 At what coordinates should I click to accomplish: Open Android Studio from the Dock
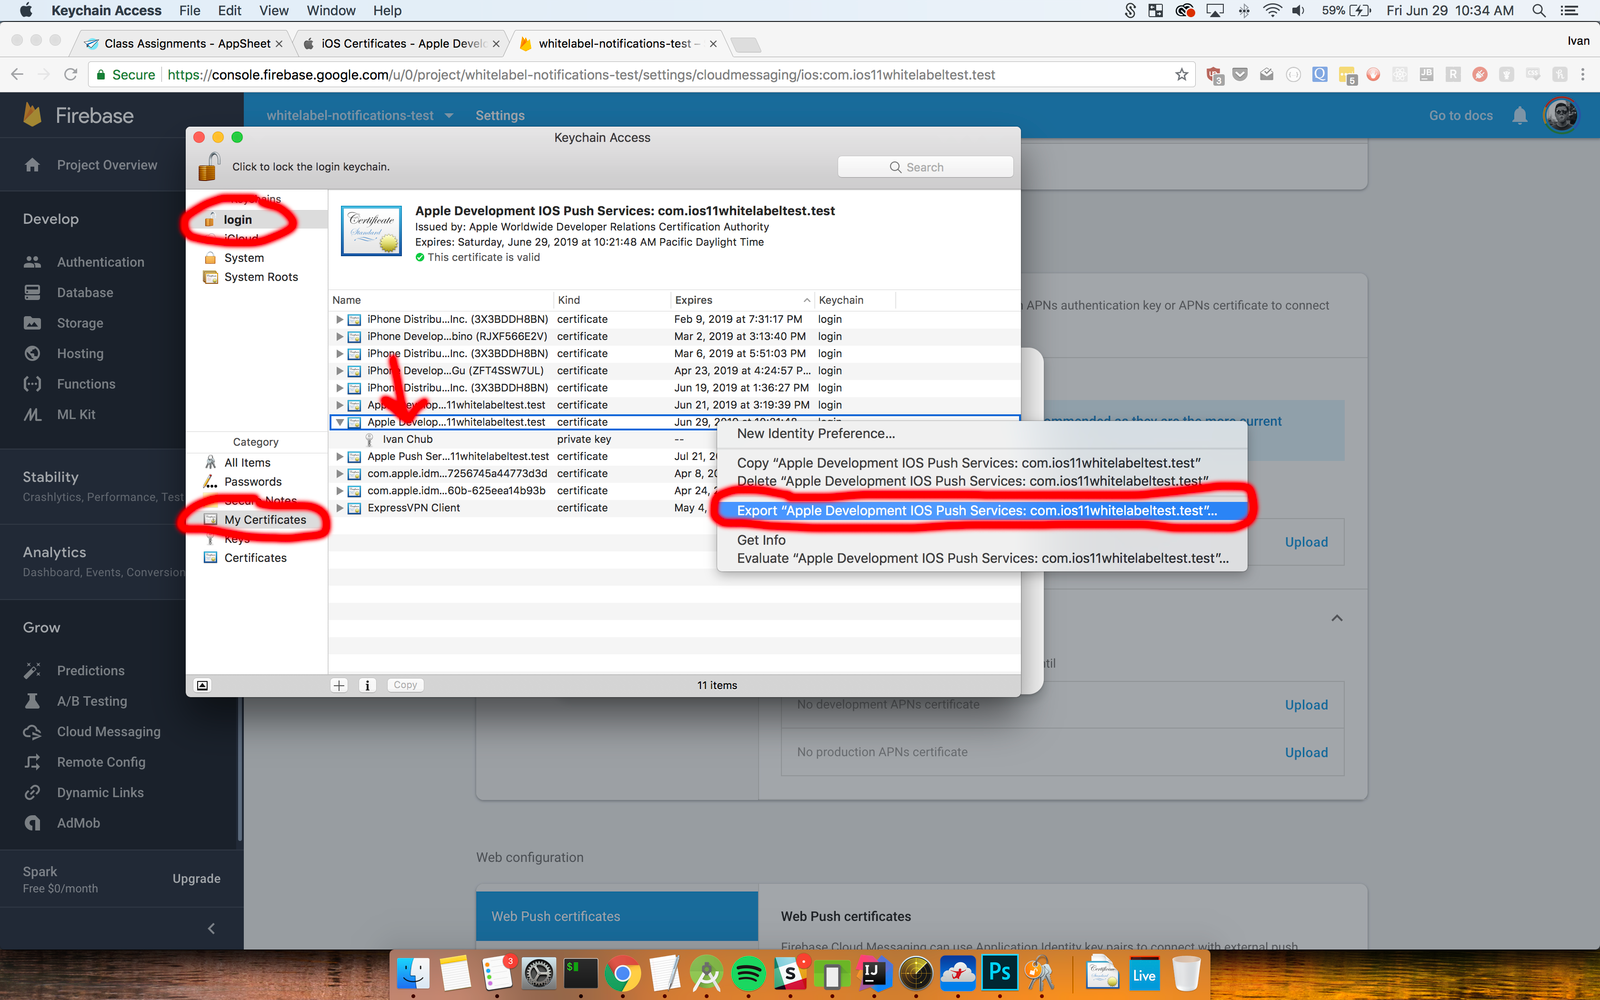coord(706,973)
